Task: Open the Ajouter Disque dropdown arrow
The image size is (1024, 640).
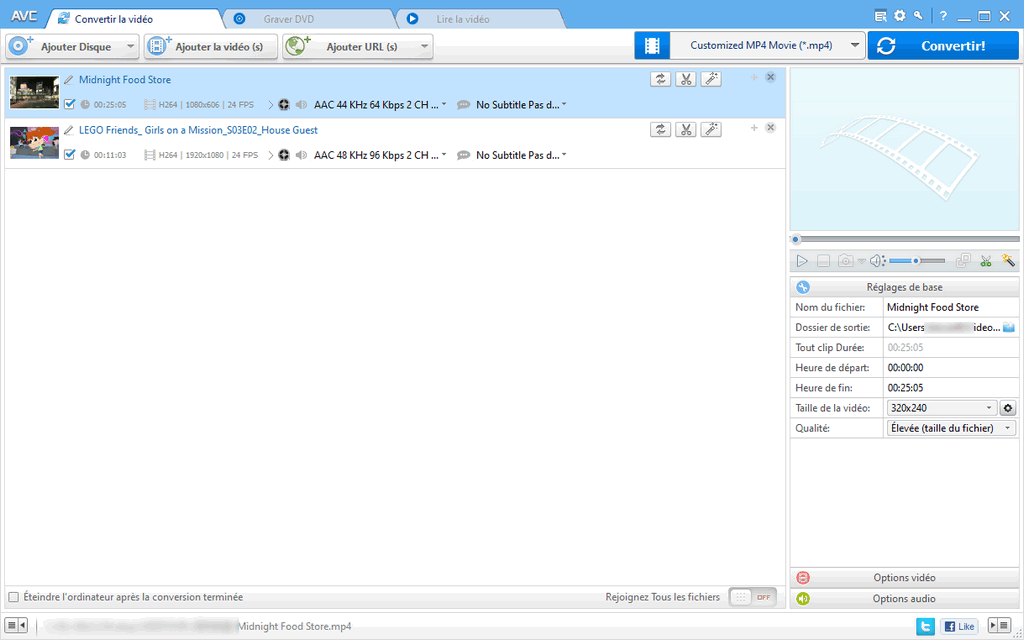Action: coord(130,46)
